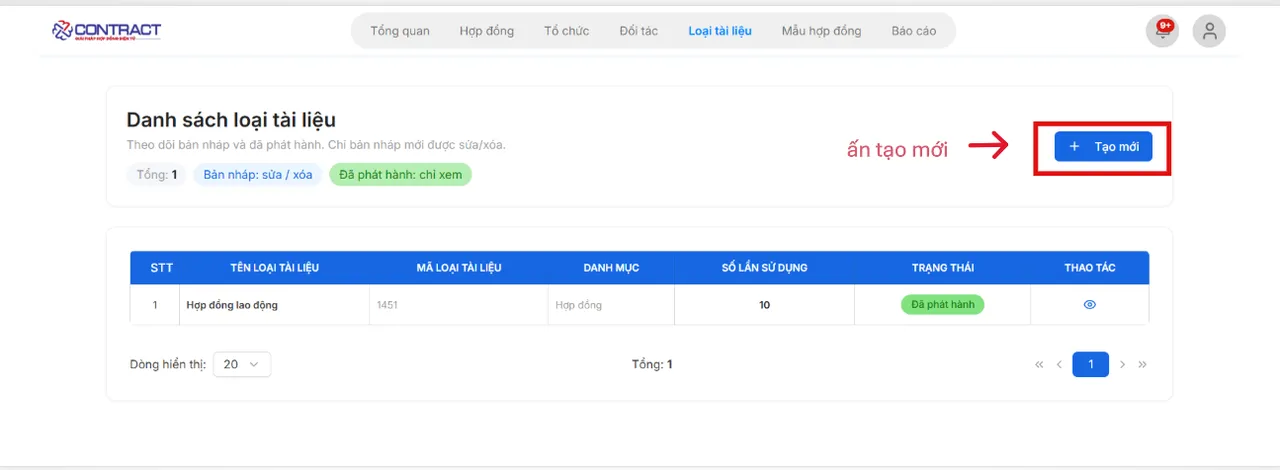Select the Đối tác tab
The image size is (1280, 470).
(638, 31)
